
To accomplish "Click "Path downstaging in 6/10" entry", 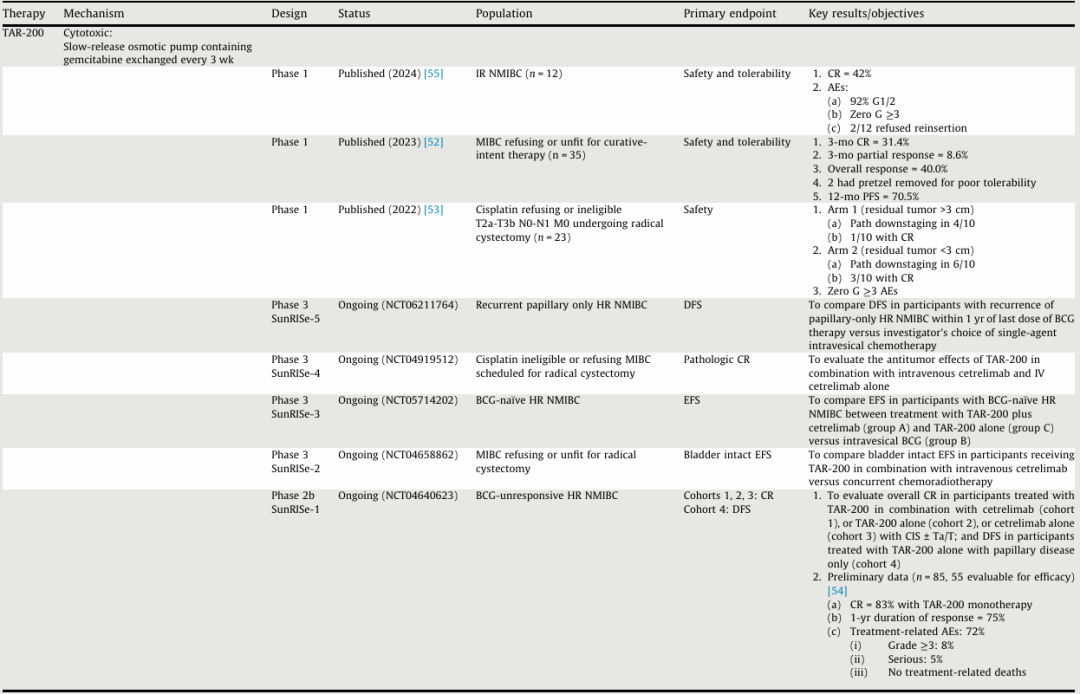I will [x=912, y=264].
